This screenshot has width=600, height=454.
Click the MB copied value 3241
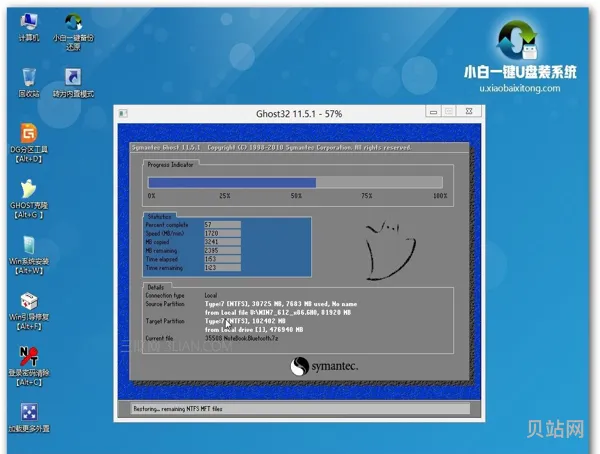click(222, 242)
